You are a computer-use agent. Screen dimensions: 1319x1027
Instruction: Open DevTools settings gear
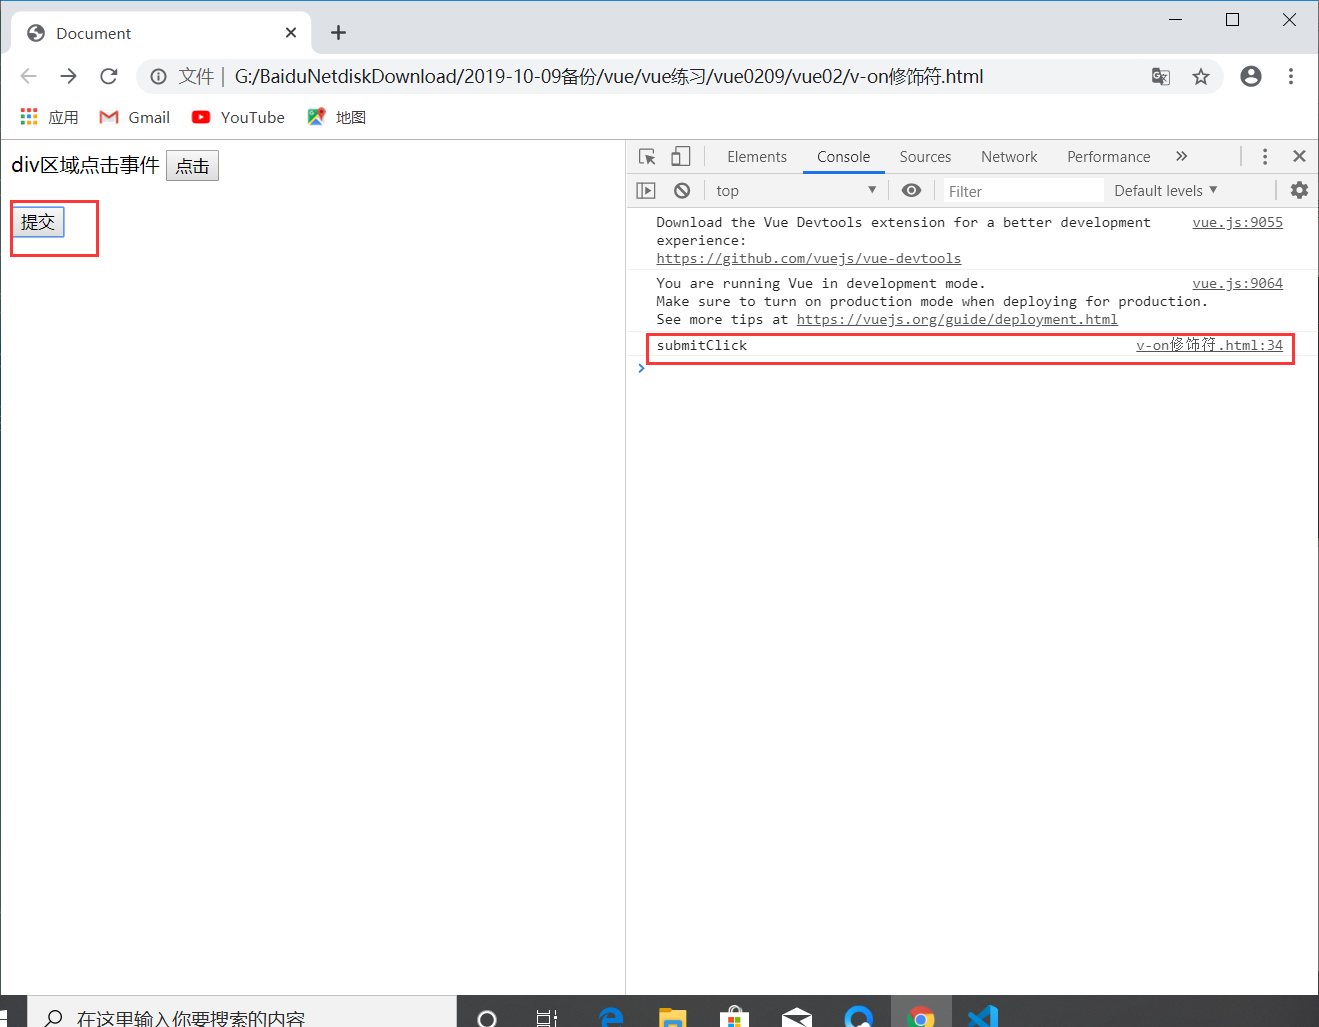pyautogui.click(x=1297, y=190)
